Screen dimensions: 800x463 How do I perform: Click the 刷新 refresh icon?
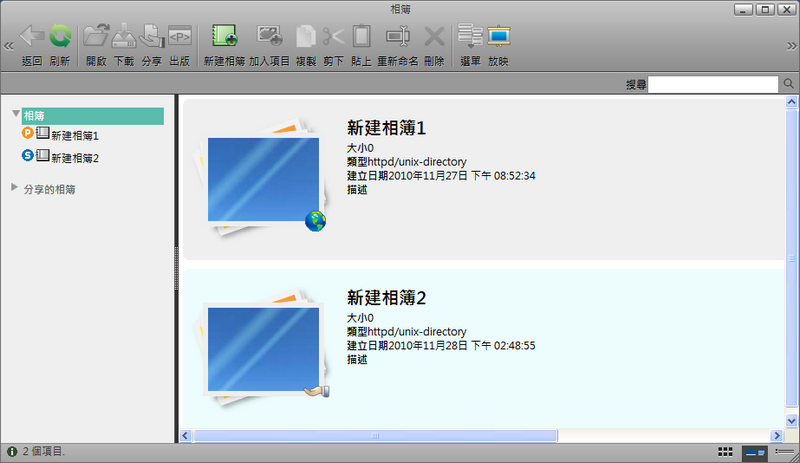(x=60, y=38)
